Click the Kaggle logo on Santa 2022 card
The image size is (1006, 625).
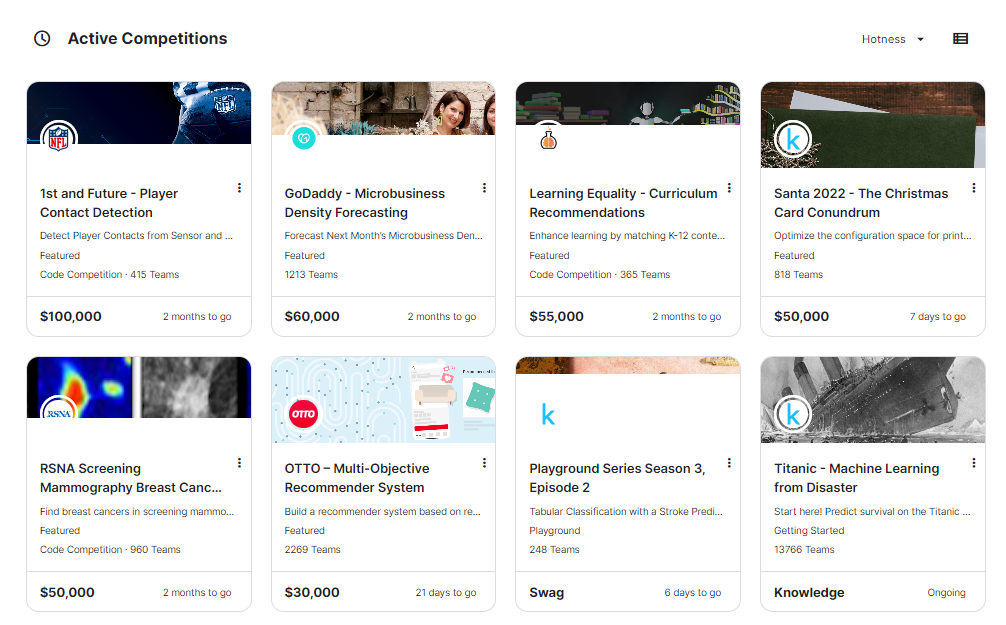click(792, 140)
